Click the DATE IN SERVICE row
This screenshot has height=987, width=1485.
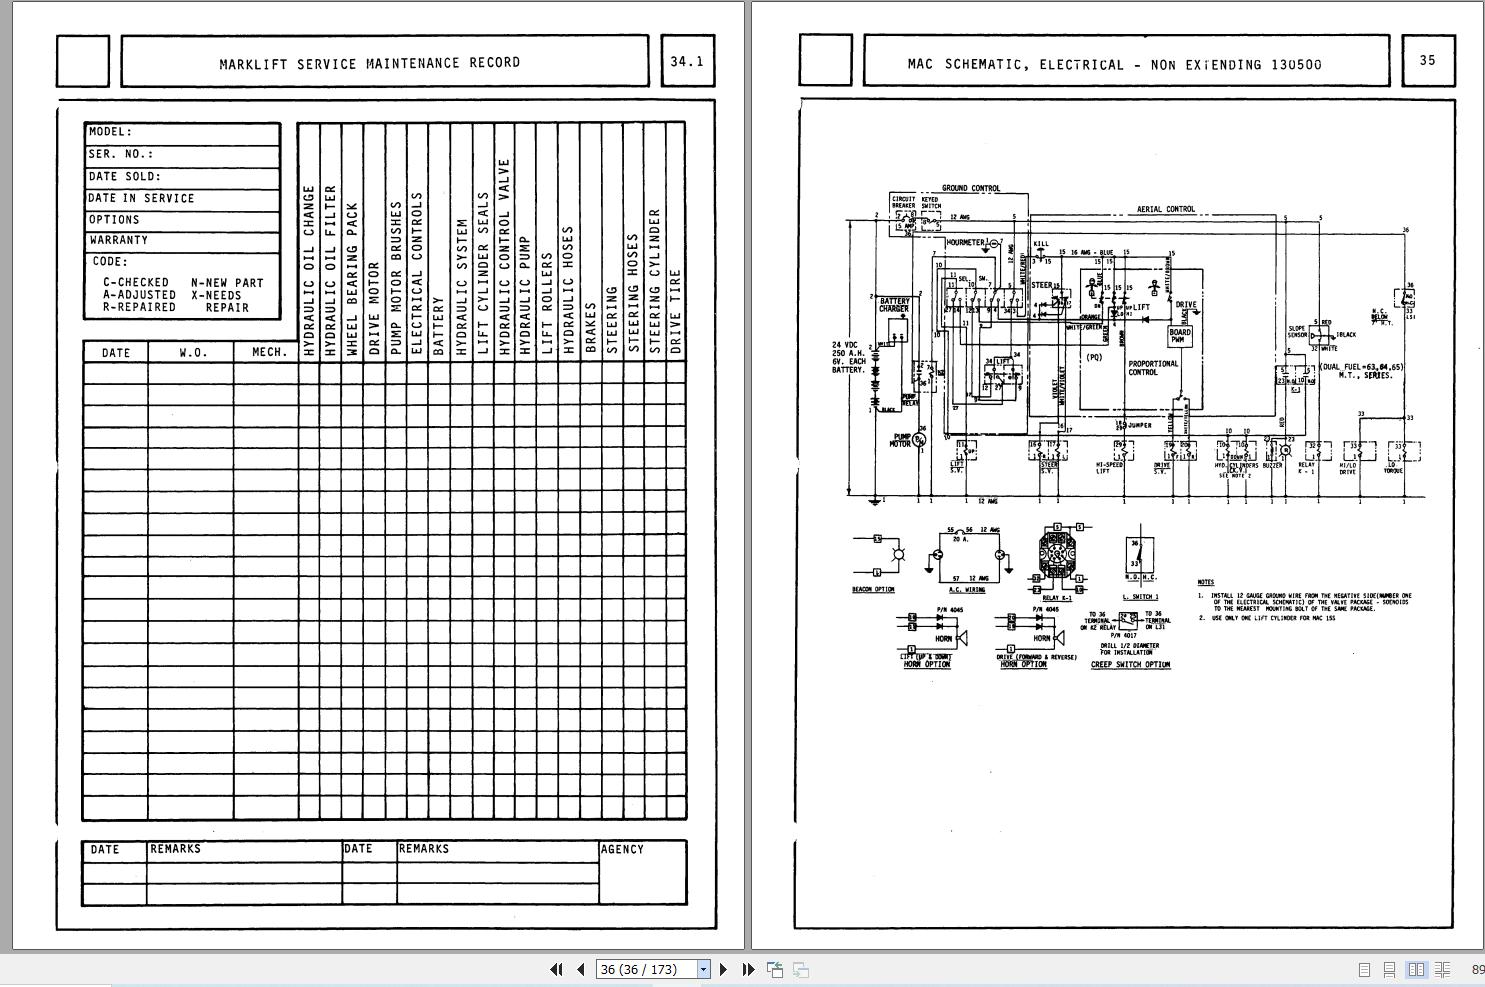pyautogui.click(x=182, y=199)
